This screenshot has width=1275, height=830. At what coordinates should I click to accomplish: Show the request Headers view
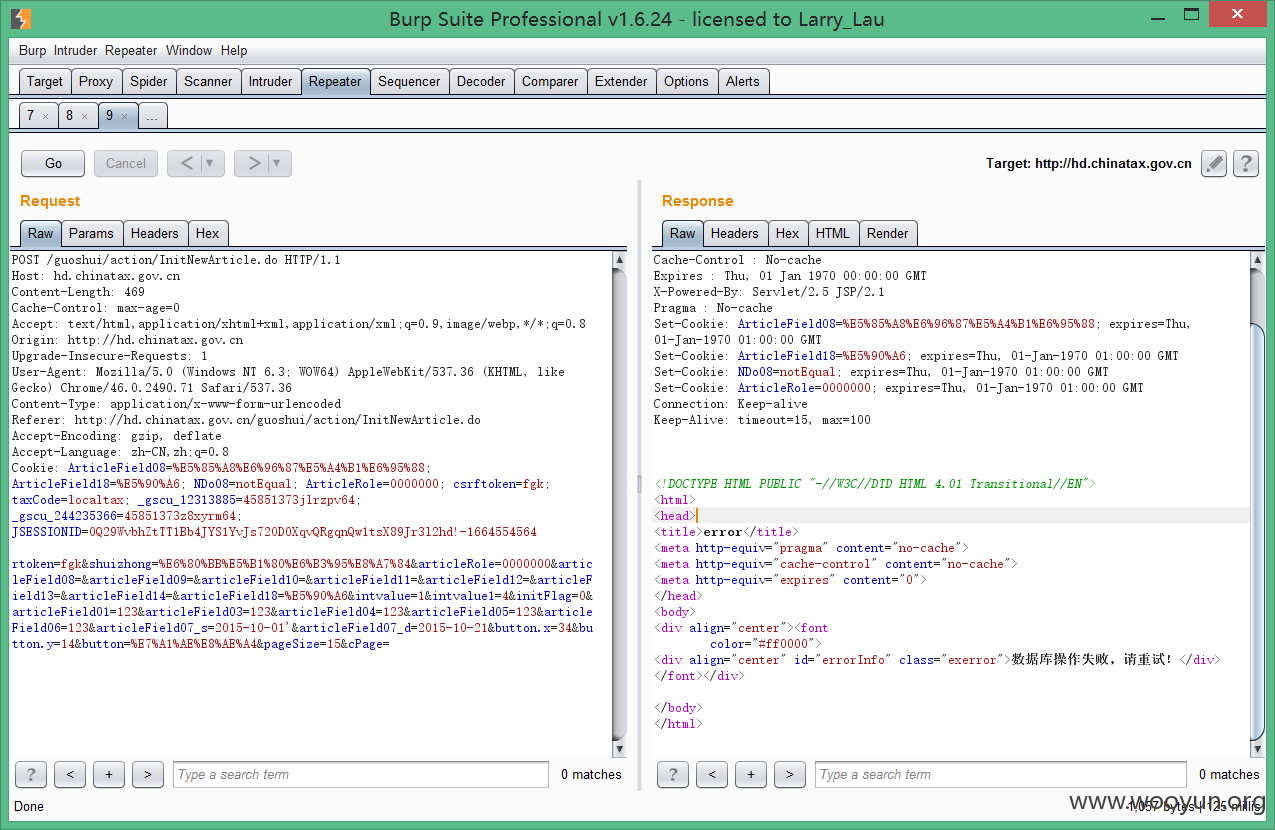click(155, 233)
